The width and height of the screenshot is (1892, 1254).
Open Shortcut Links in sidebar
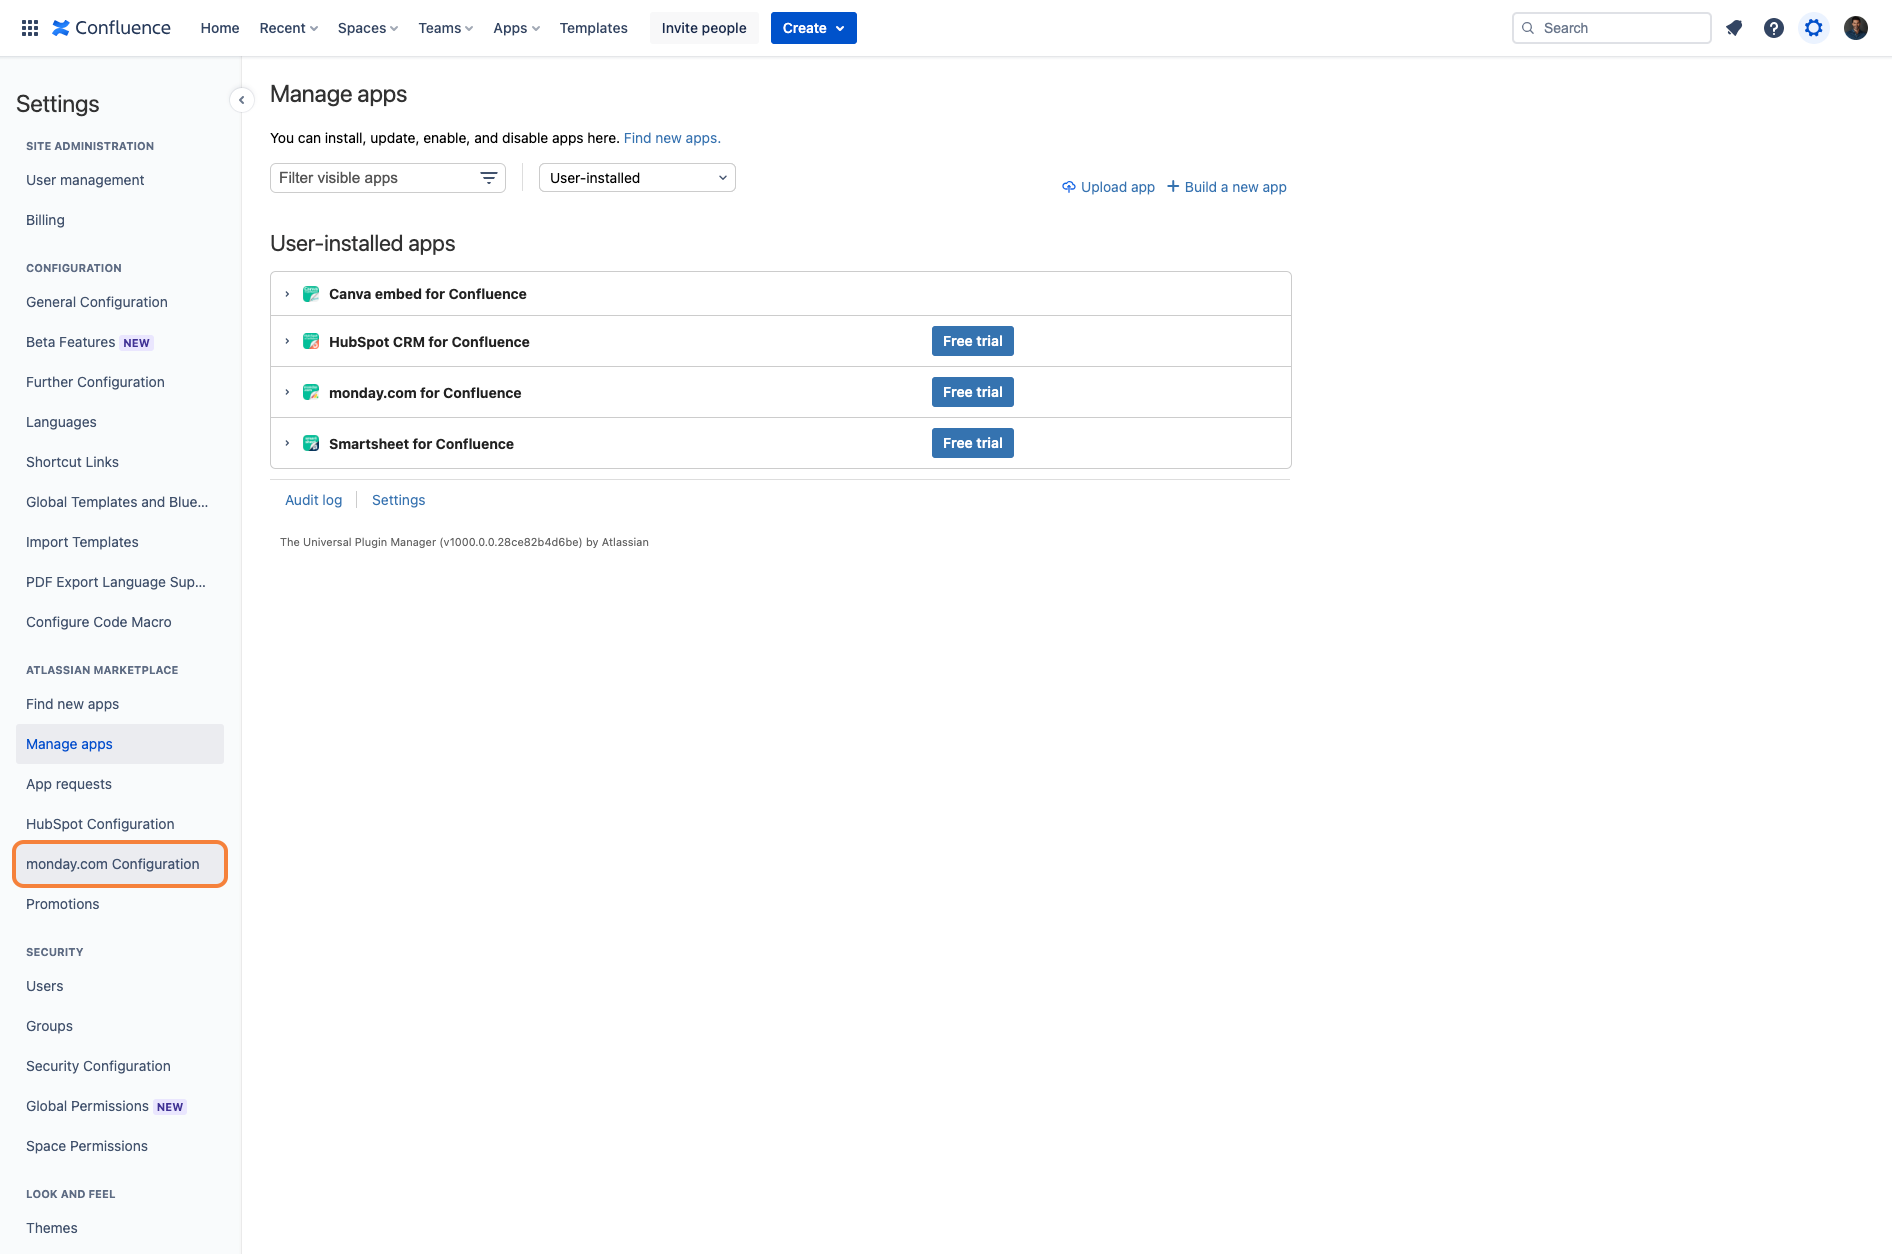click(x=120, y=462)
